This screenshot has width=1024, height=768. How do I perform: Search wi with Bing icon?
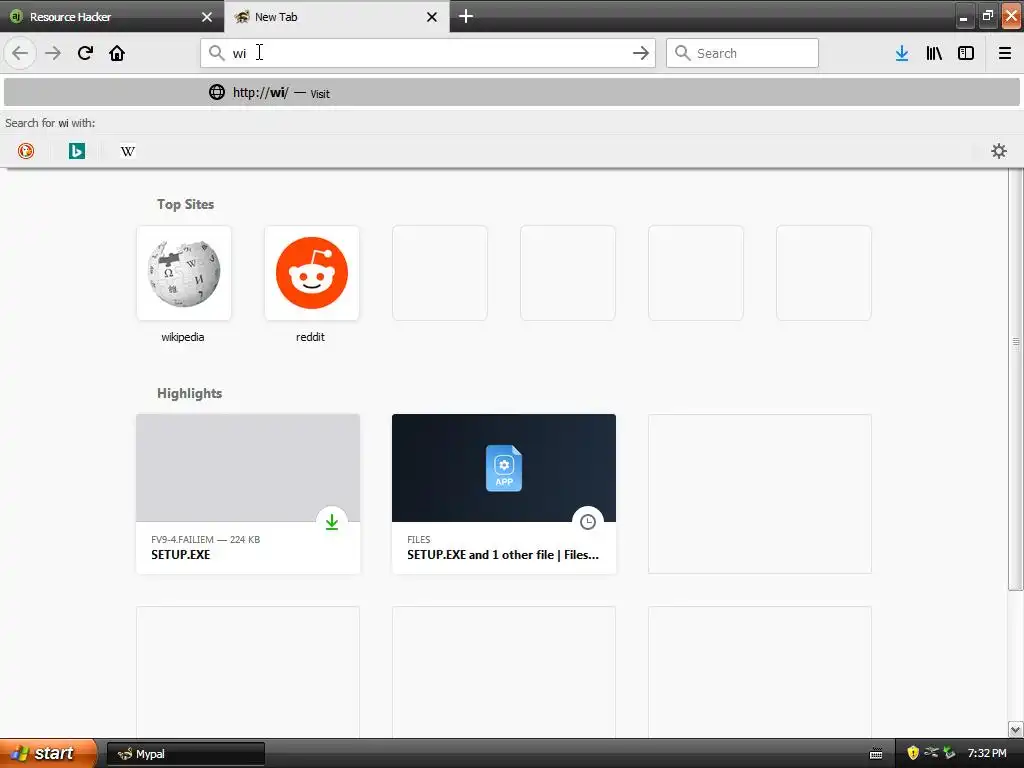click(76, 151)
